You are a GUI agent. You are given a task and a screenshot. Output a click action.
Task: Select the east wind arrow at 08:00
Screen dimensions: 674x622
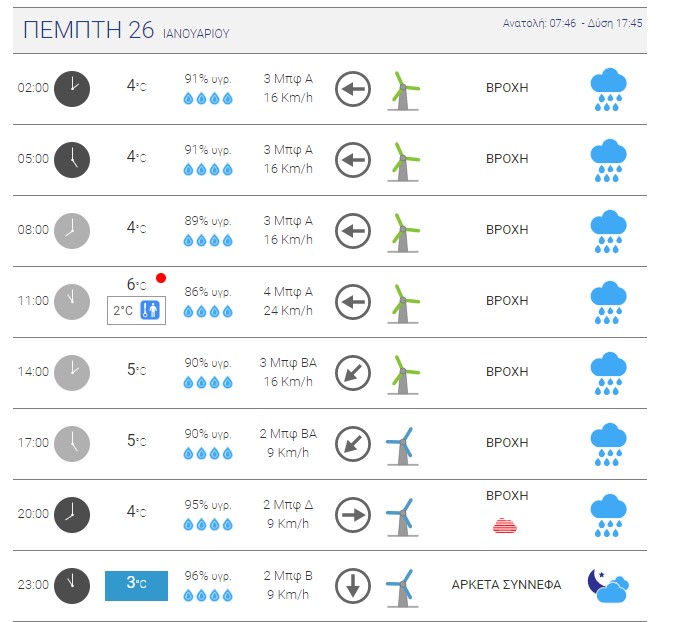pyautogui.click(x=353, y=231)
